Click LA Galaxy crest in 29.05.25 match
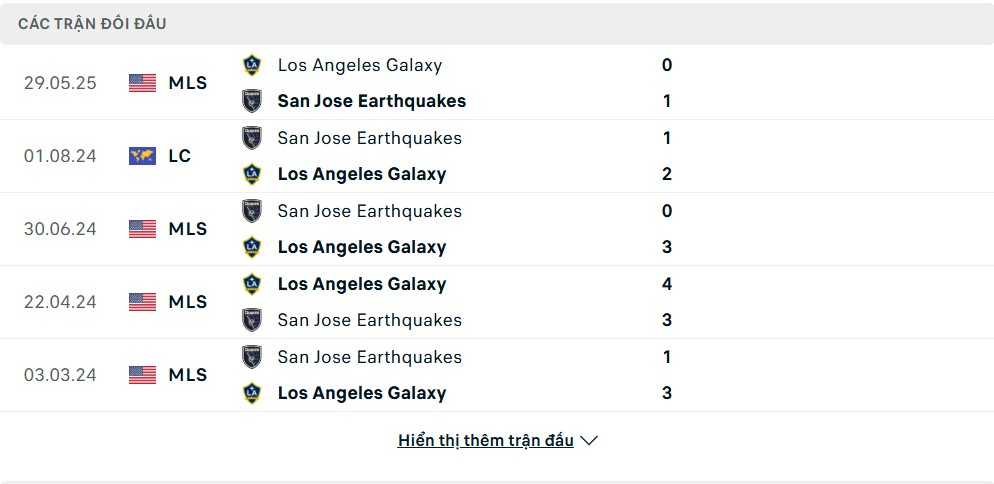 tap(252, 65)
